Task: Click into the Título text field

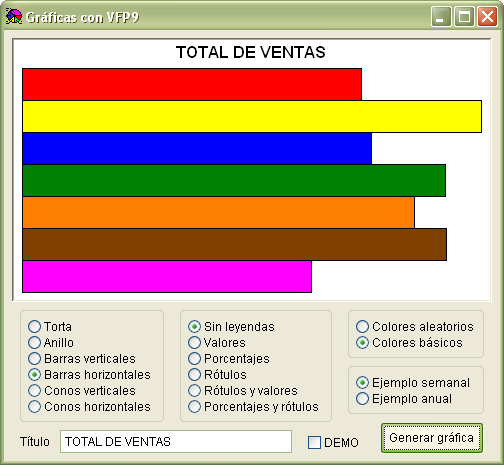Action: point(176,441)
